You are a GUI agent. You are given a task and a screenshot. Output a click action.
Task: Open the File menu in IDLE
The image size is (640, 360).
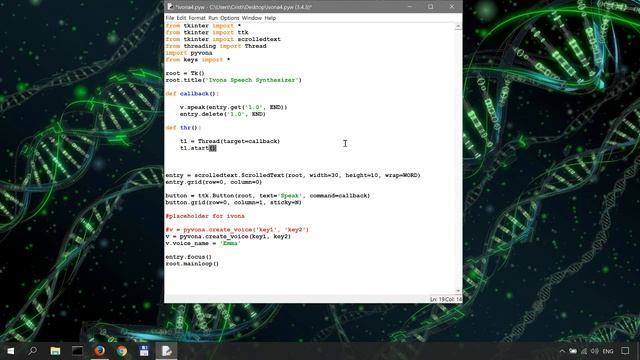170,18
